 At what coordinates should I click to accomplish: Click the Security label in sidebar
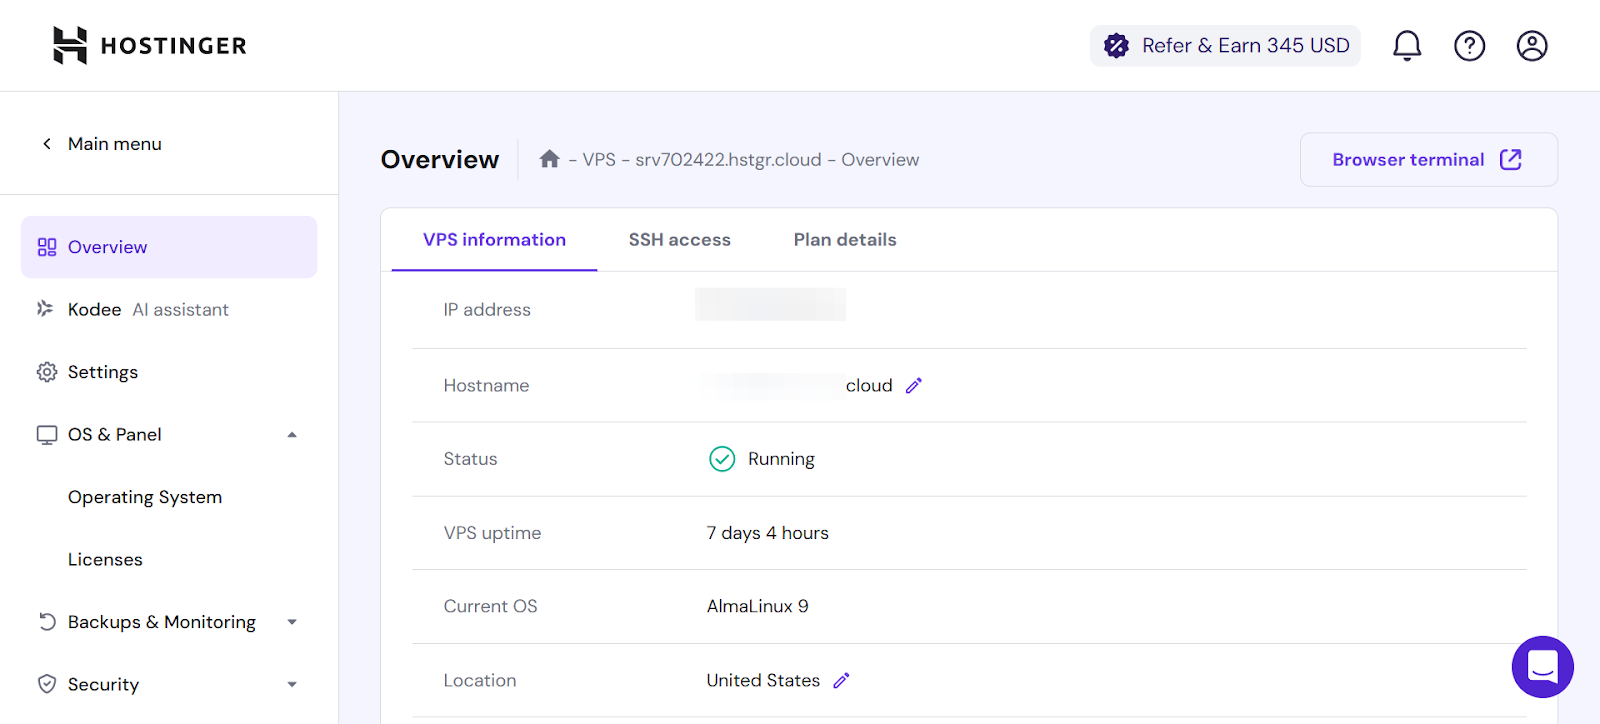[103, 685]
